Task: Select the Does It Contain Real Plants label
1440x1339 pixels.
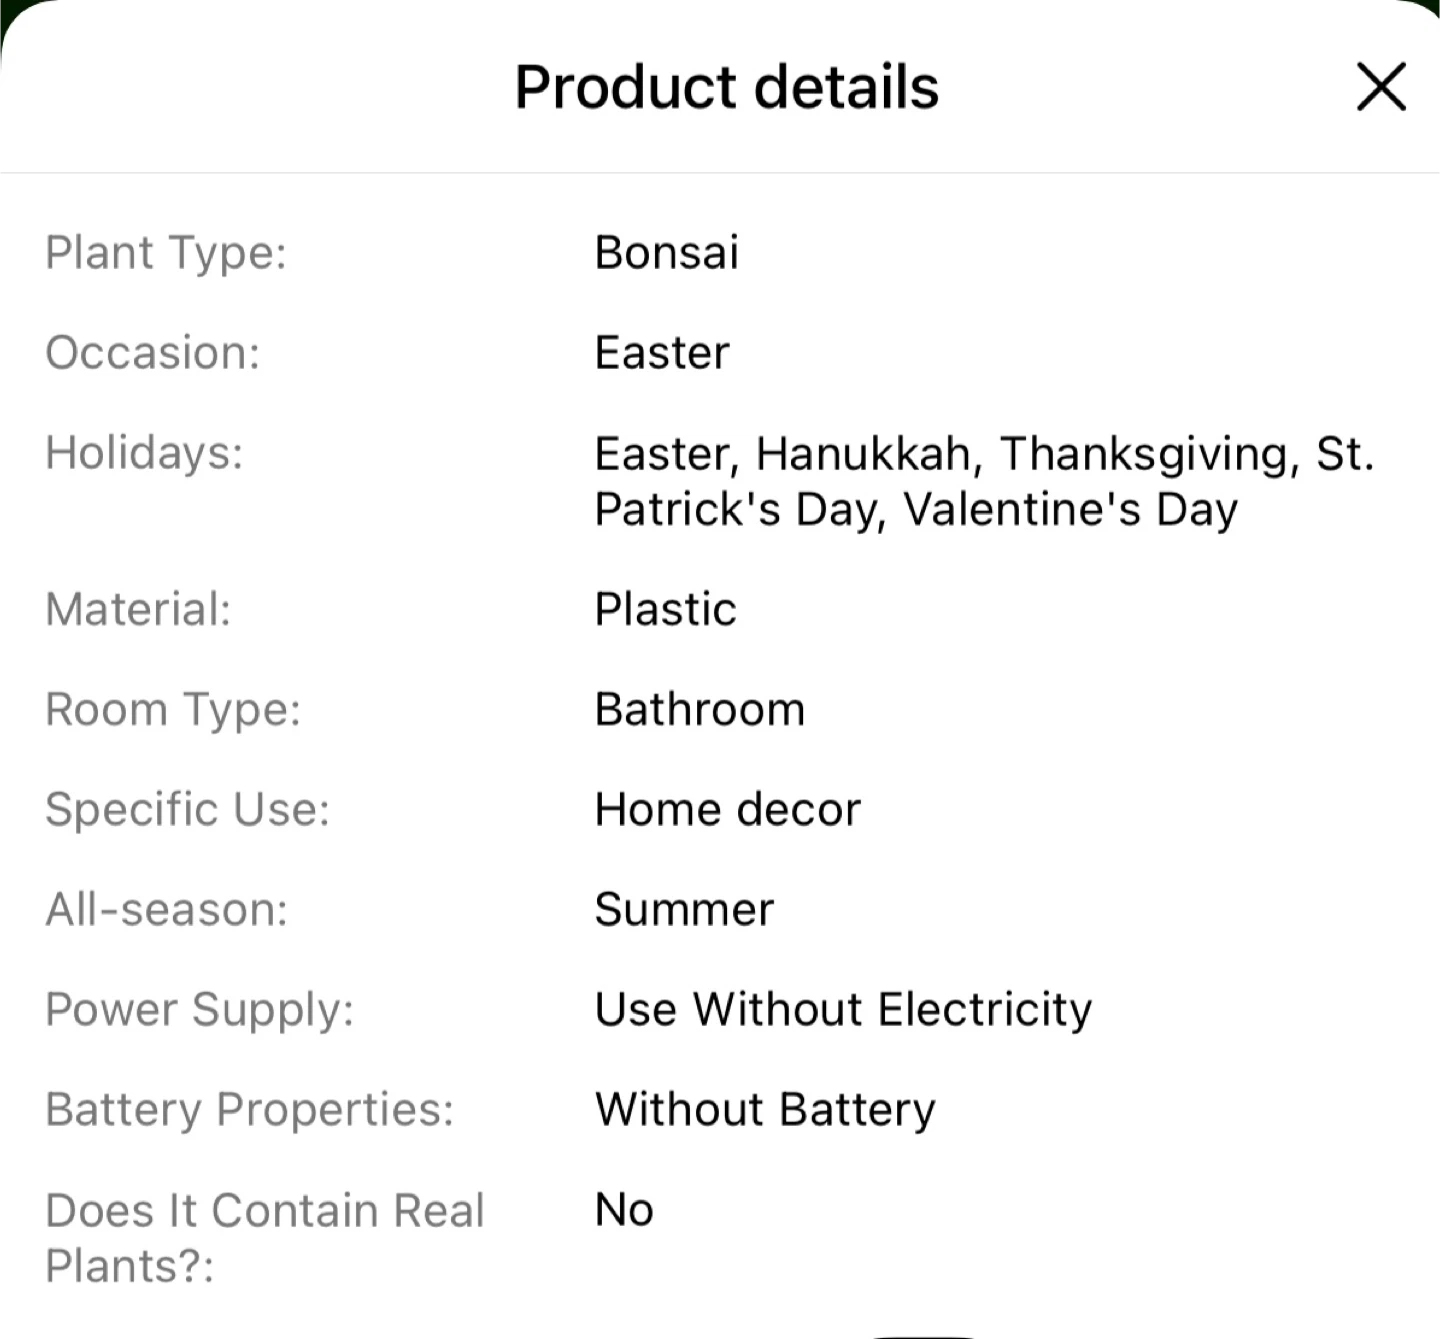Action: pyautogui.click(x=265, y=1238)
